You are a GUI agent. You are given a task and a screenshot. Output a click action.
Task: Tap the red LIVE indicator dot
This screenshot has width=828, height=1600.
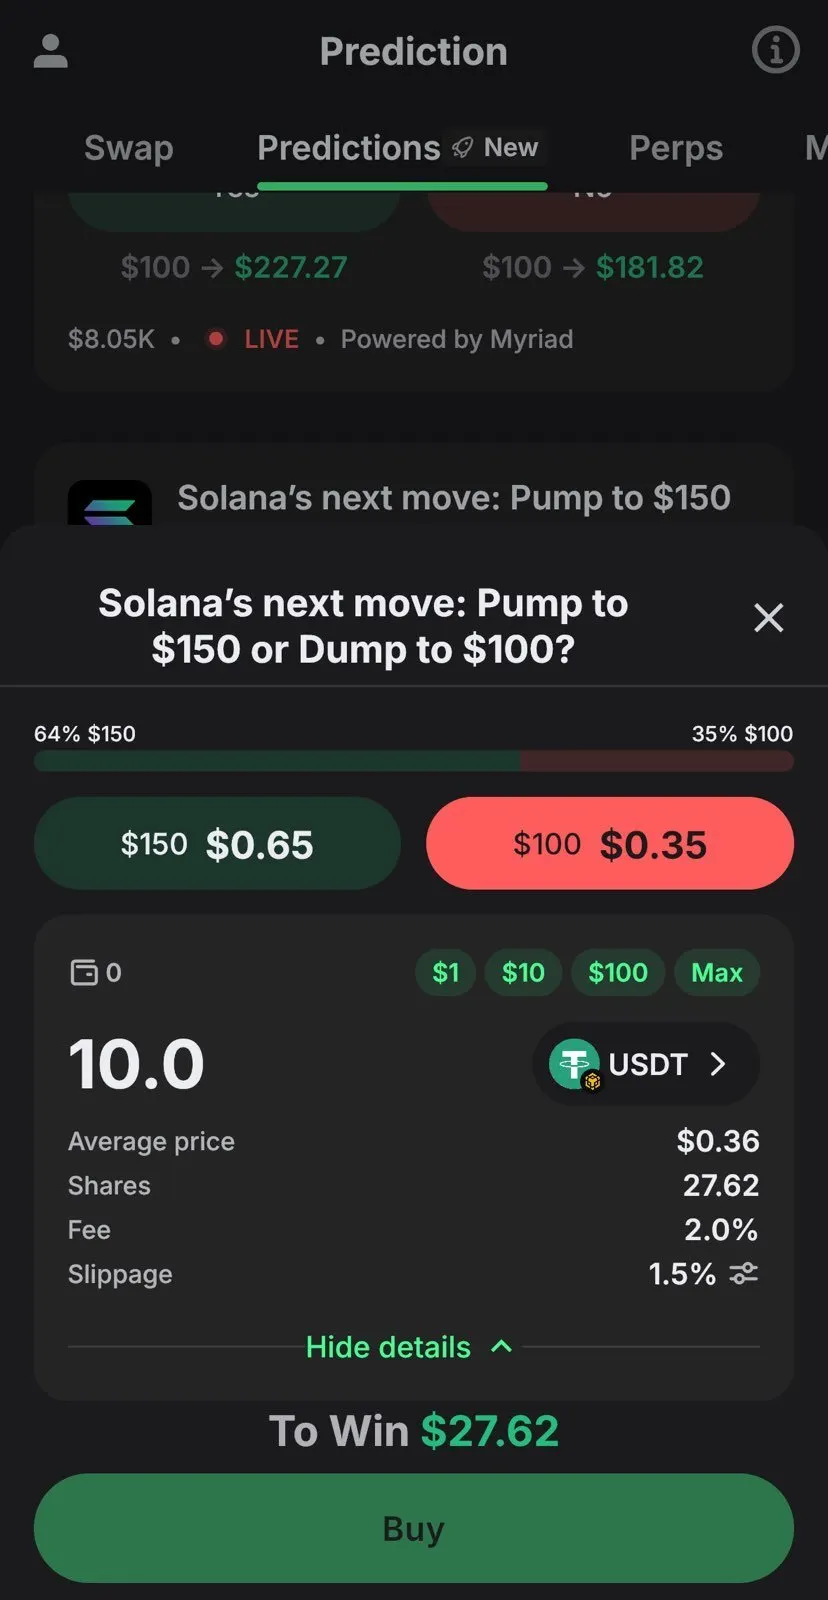pyautogui.click(x=215, y=339)
